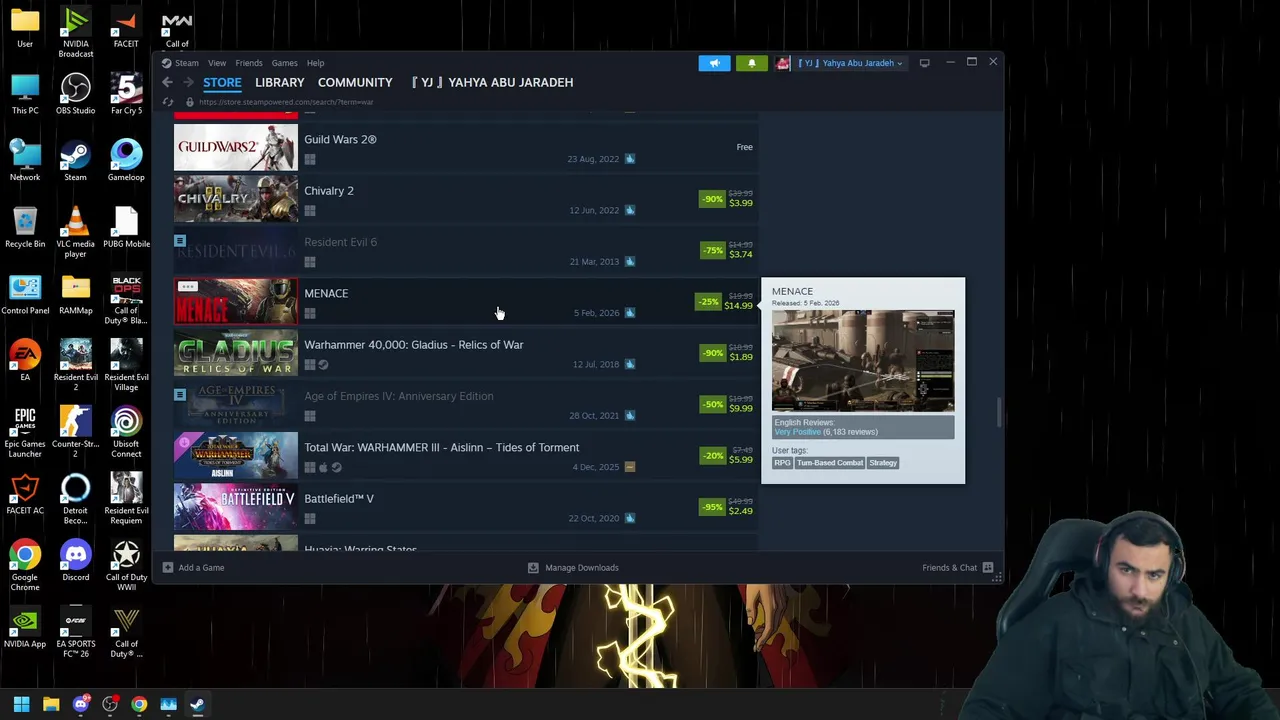Open OBS Studio desktop shortcut
Image resolution: width=1280 pixels, height=720 pixels.
pyautogui.click(x=75, y=94)
